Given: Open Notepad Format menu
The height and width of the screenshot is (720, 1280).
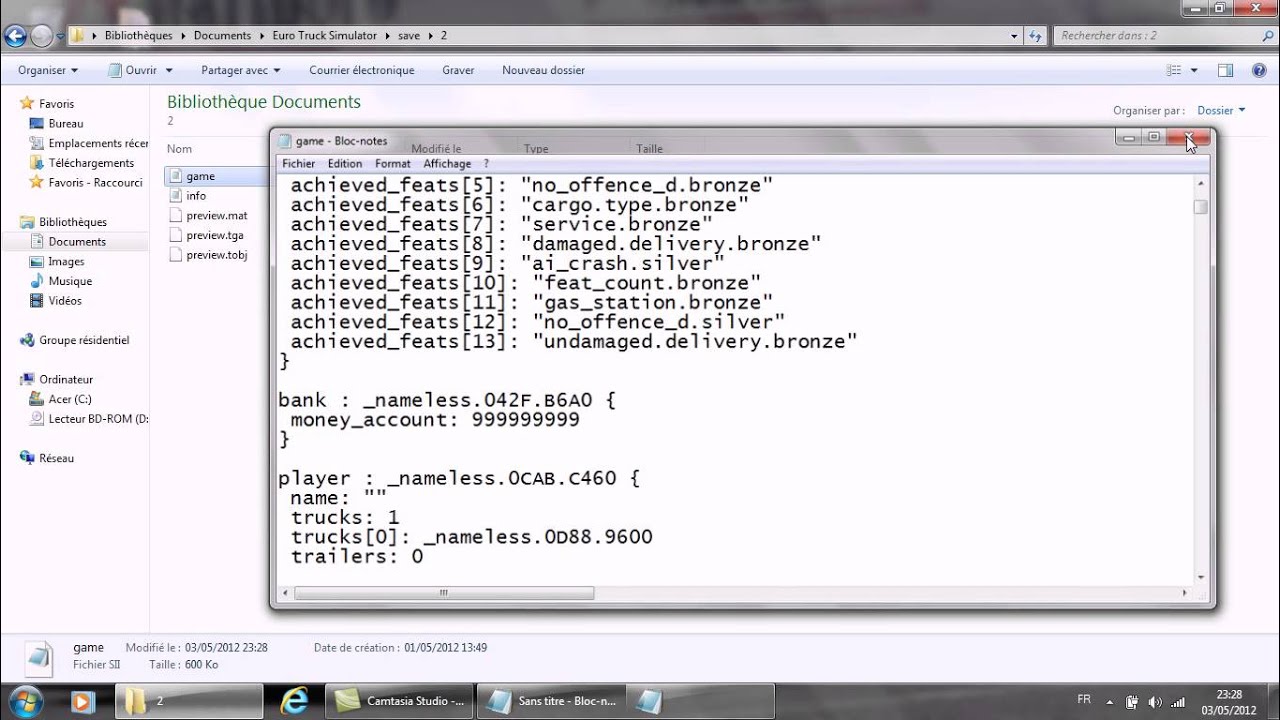Looking at the screenshot, I should pyautogui.click(x=393, y=164).
